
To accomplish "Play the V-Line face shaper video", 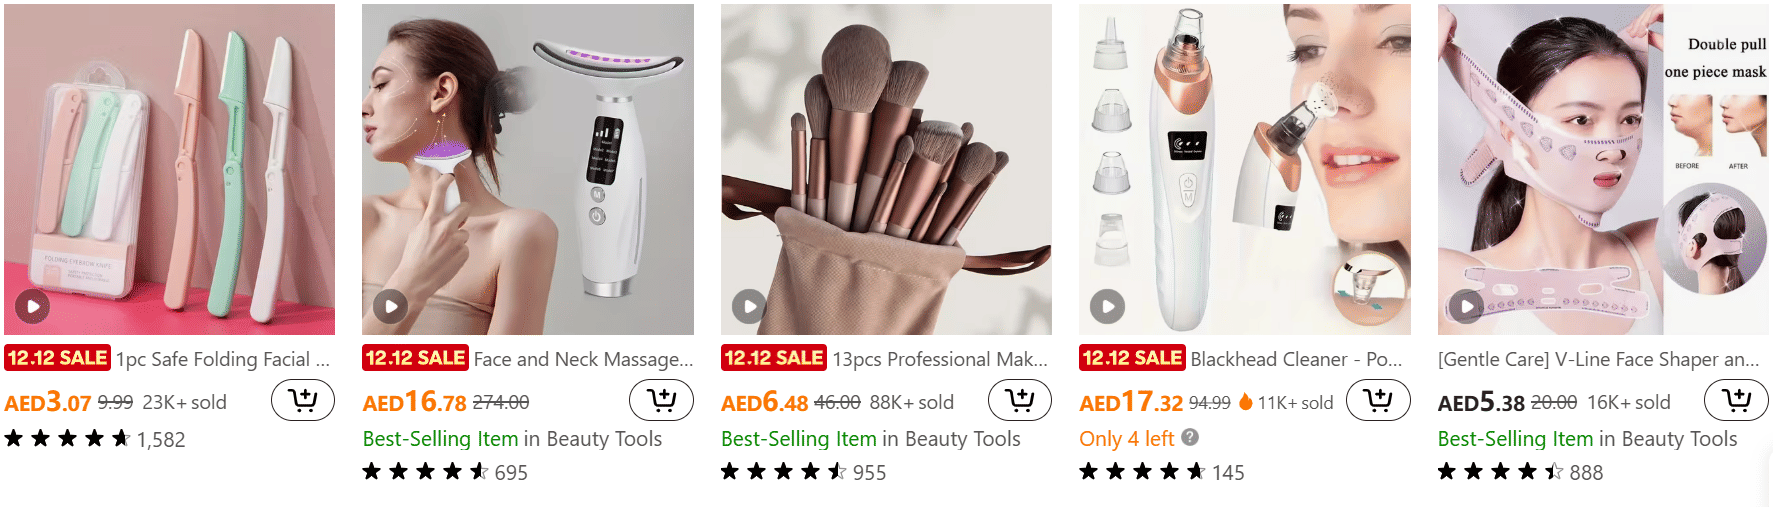I will [1466, 306].
